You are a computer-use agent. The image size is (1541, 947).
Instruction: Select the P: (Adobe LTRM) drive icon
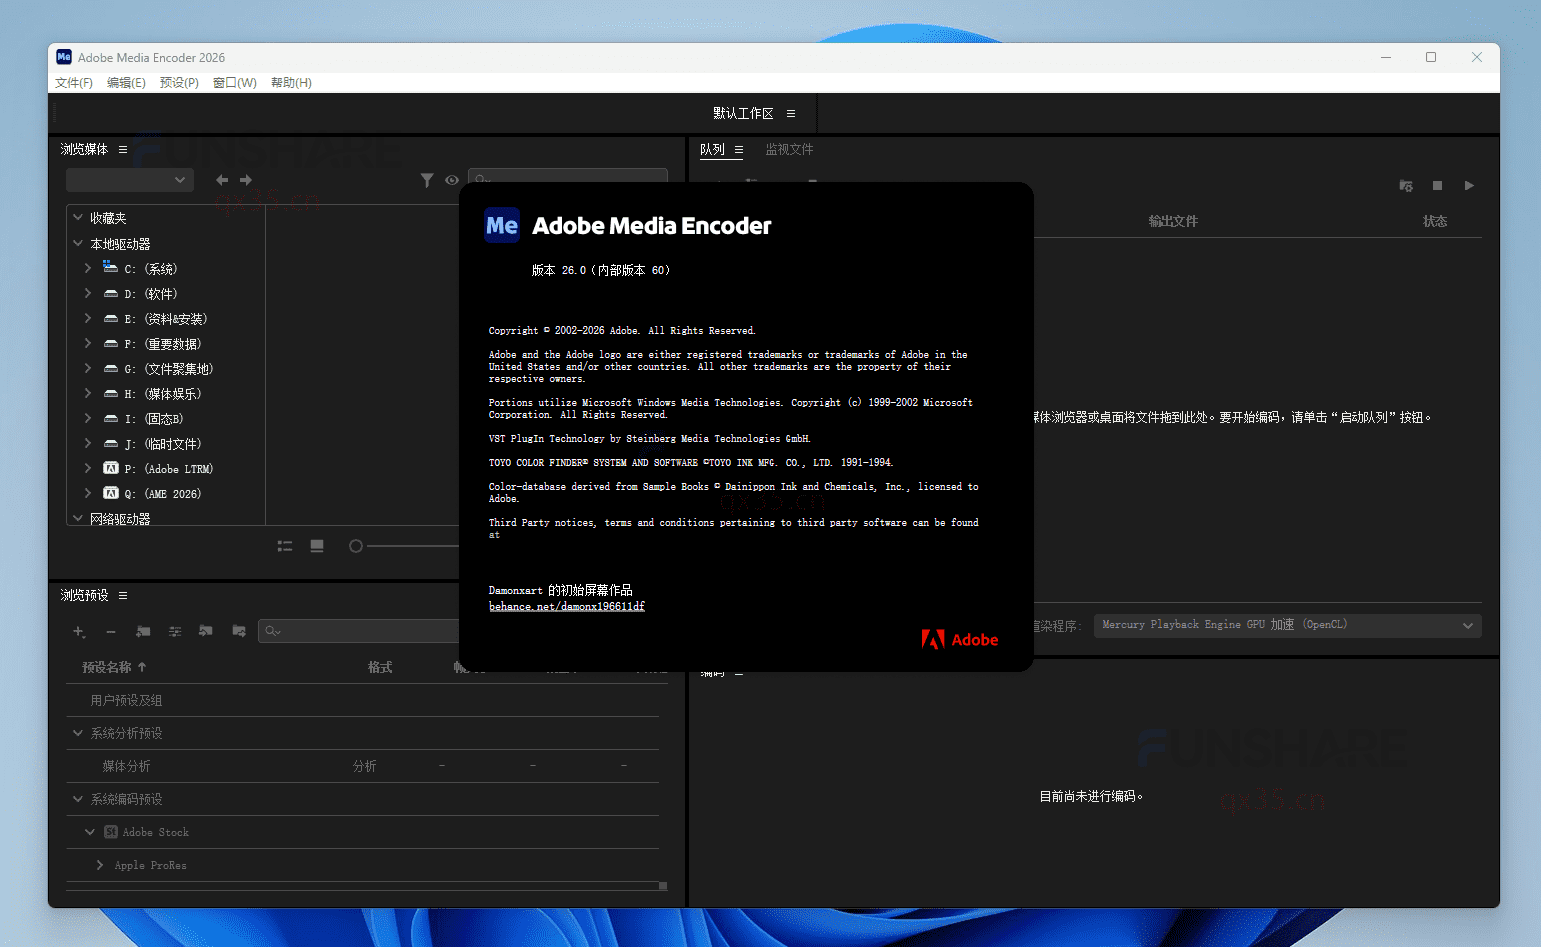click(x=111, y=468)
